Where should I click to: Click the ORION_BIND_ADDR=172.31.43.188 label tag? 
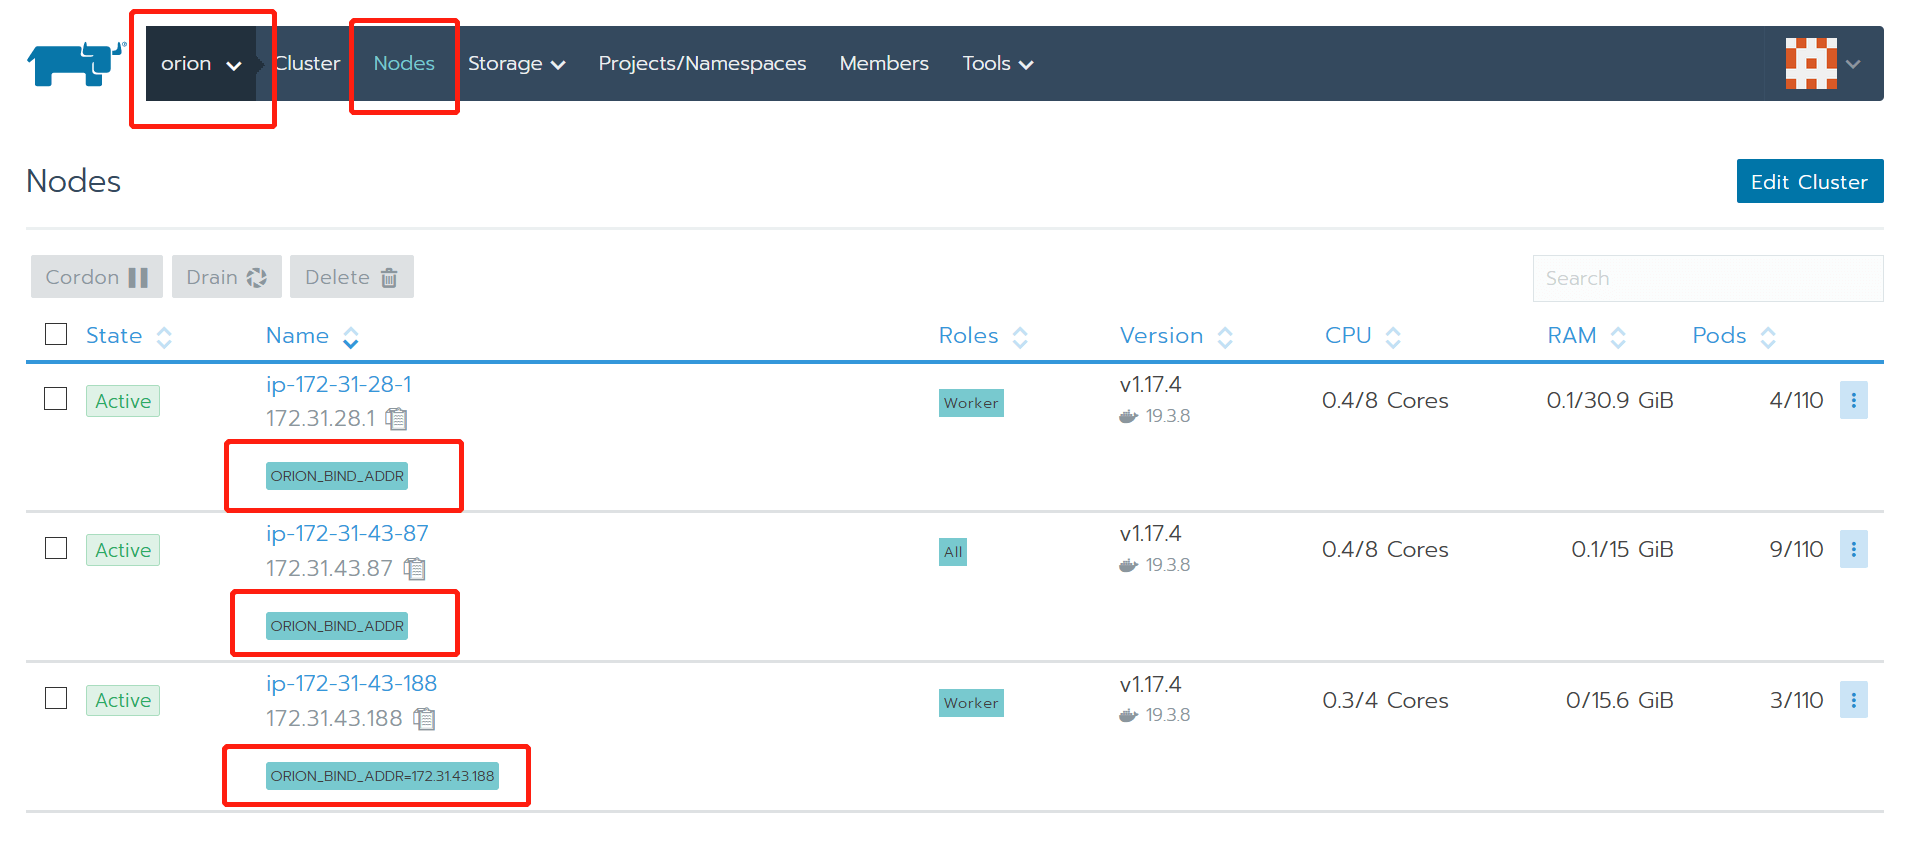[382, 776]
